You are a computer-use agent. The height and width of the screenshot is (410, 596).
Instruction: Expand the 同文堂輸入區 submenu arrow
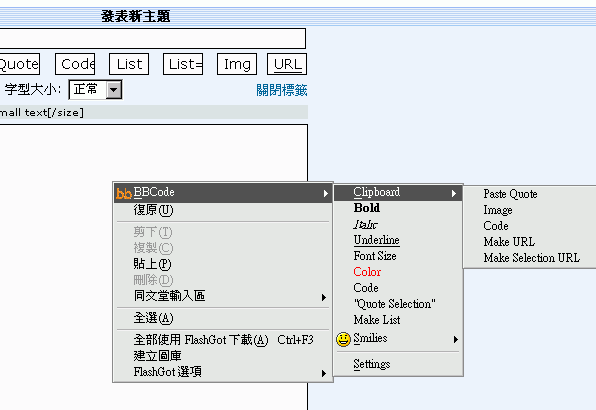[324, 297]
